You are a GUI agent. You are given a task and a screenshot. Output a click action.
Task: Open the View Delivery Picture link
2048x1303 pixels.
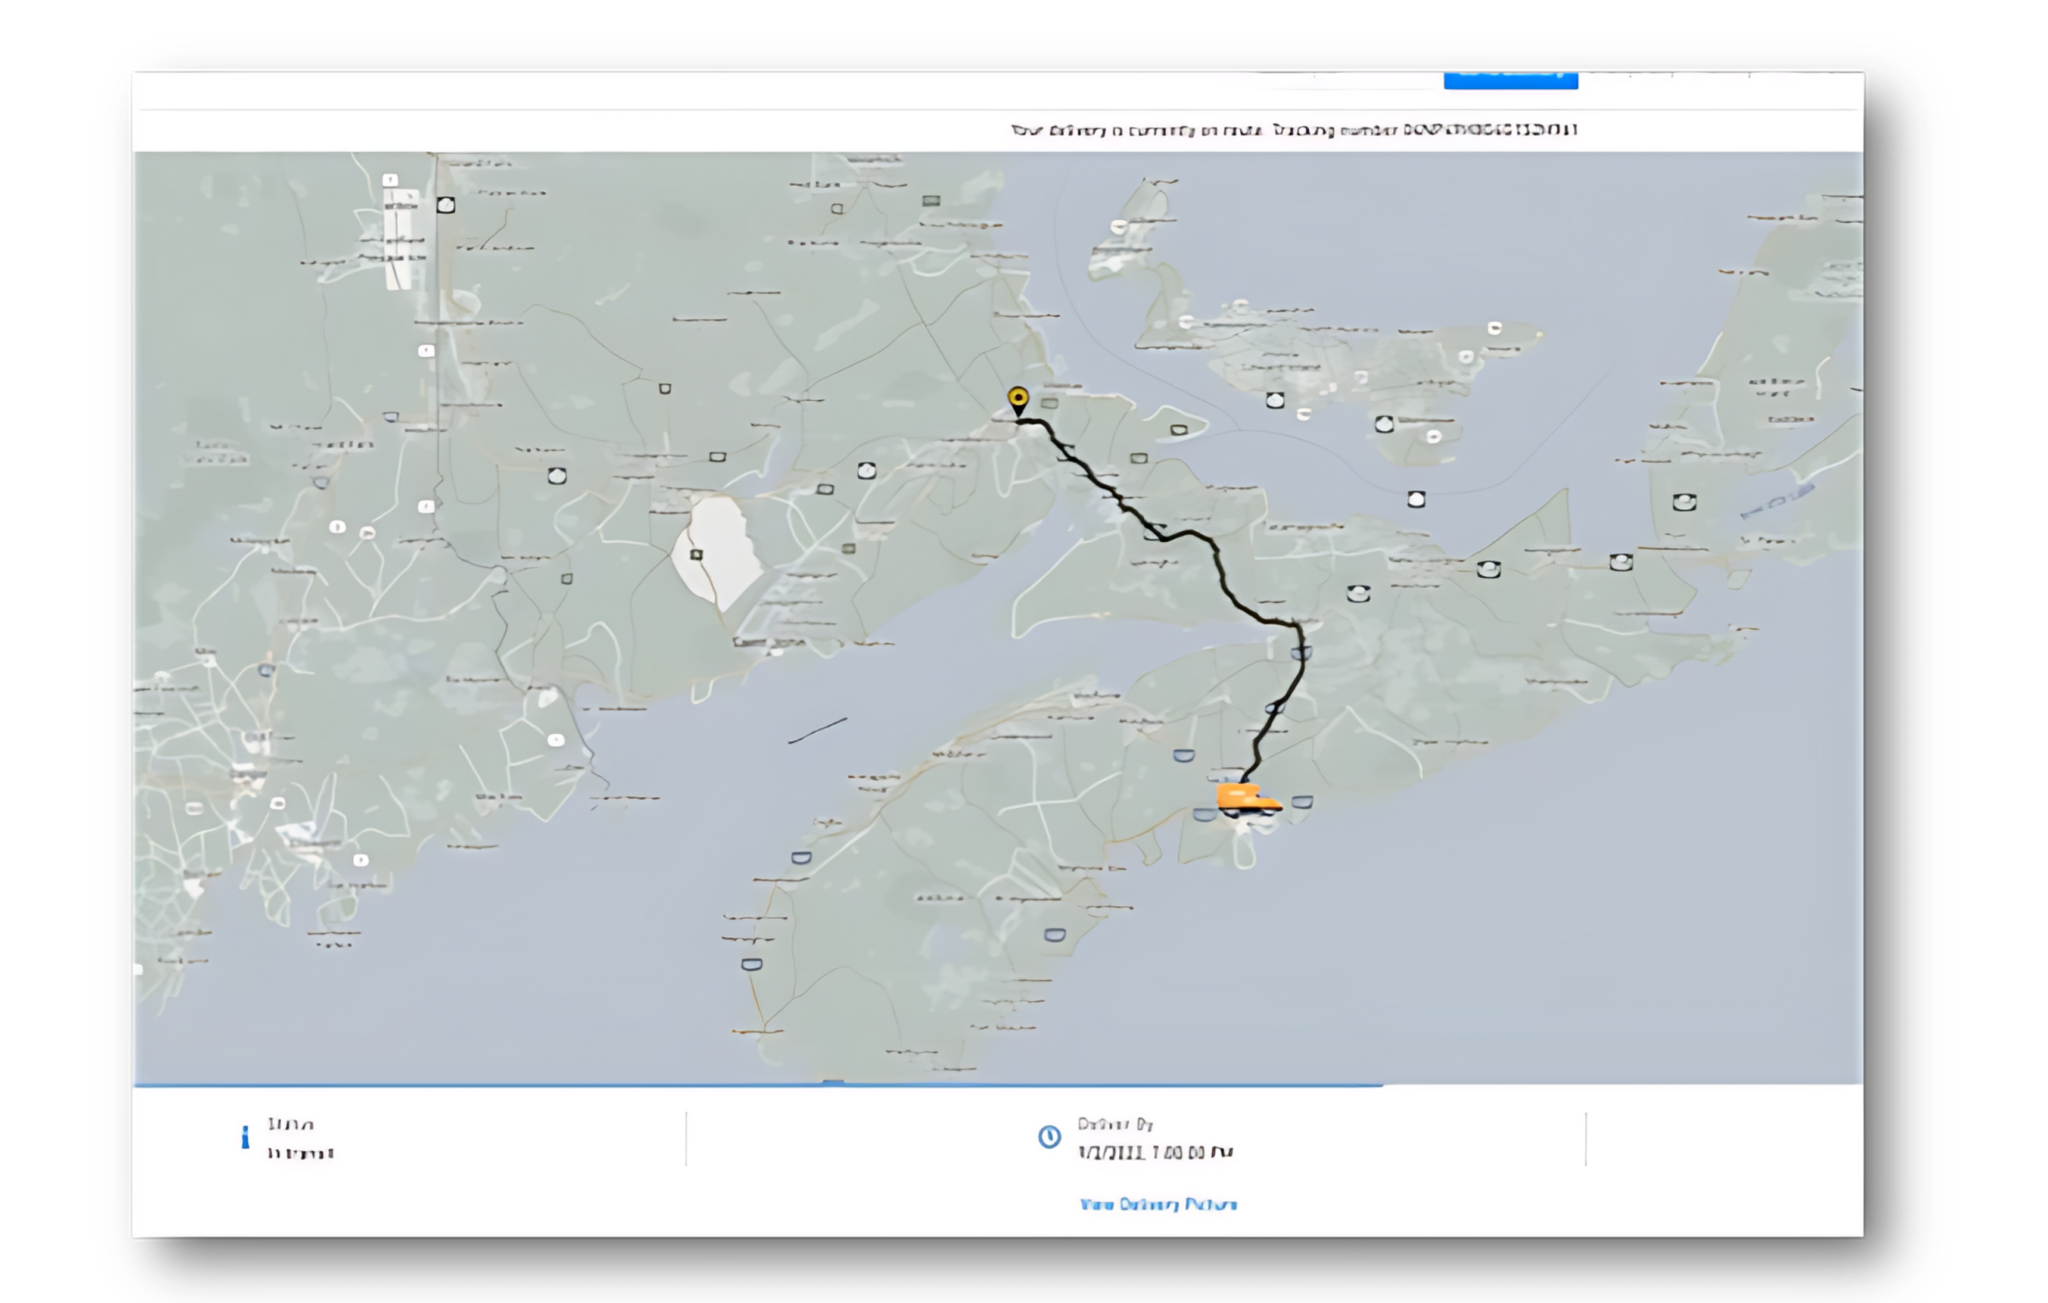click(1158, 1204)
